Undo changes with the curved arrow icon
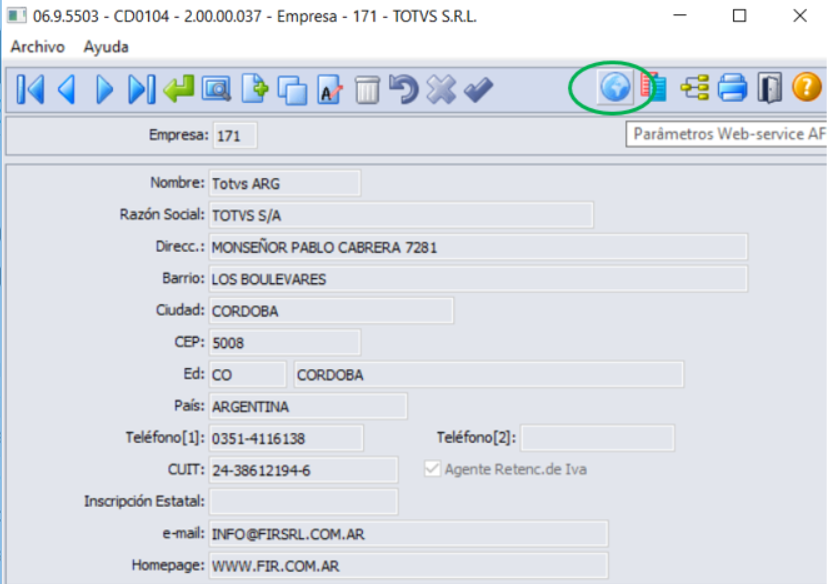 click(x=404, y=89)
